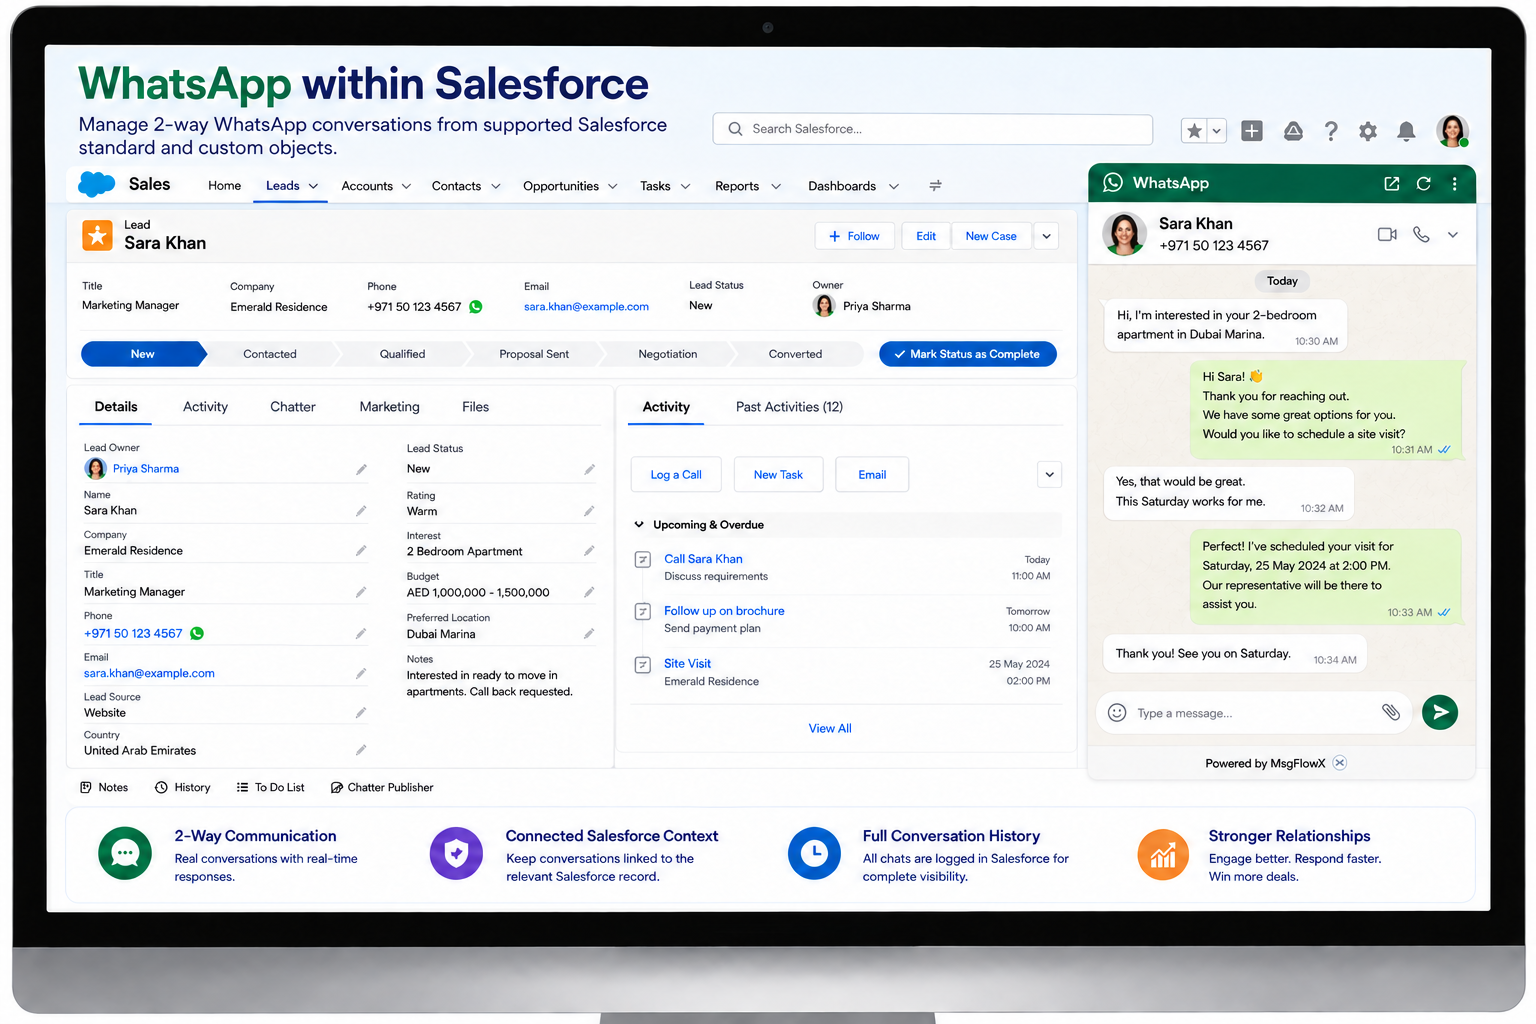Open the activity actions dropdown beside Email
Image resolution: width=1536 pixels, height=1024 pixels.
tap(1049, 475)
